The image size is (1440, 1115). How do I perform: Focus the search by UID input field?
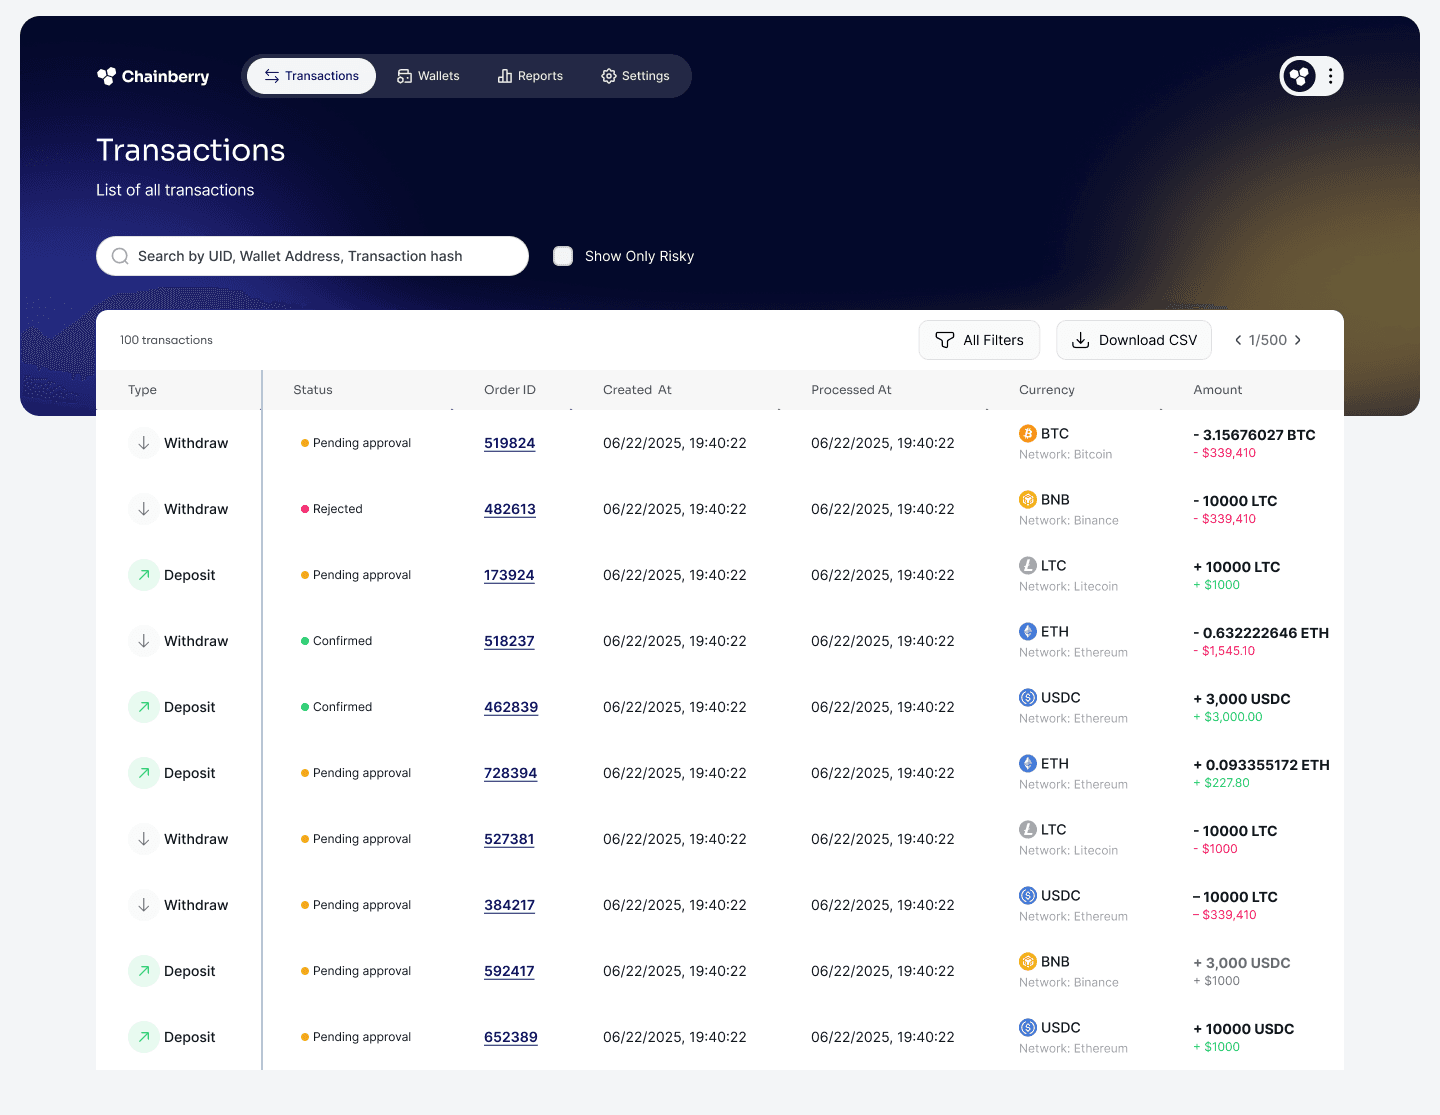click(312, 256)
